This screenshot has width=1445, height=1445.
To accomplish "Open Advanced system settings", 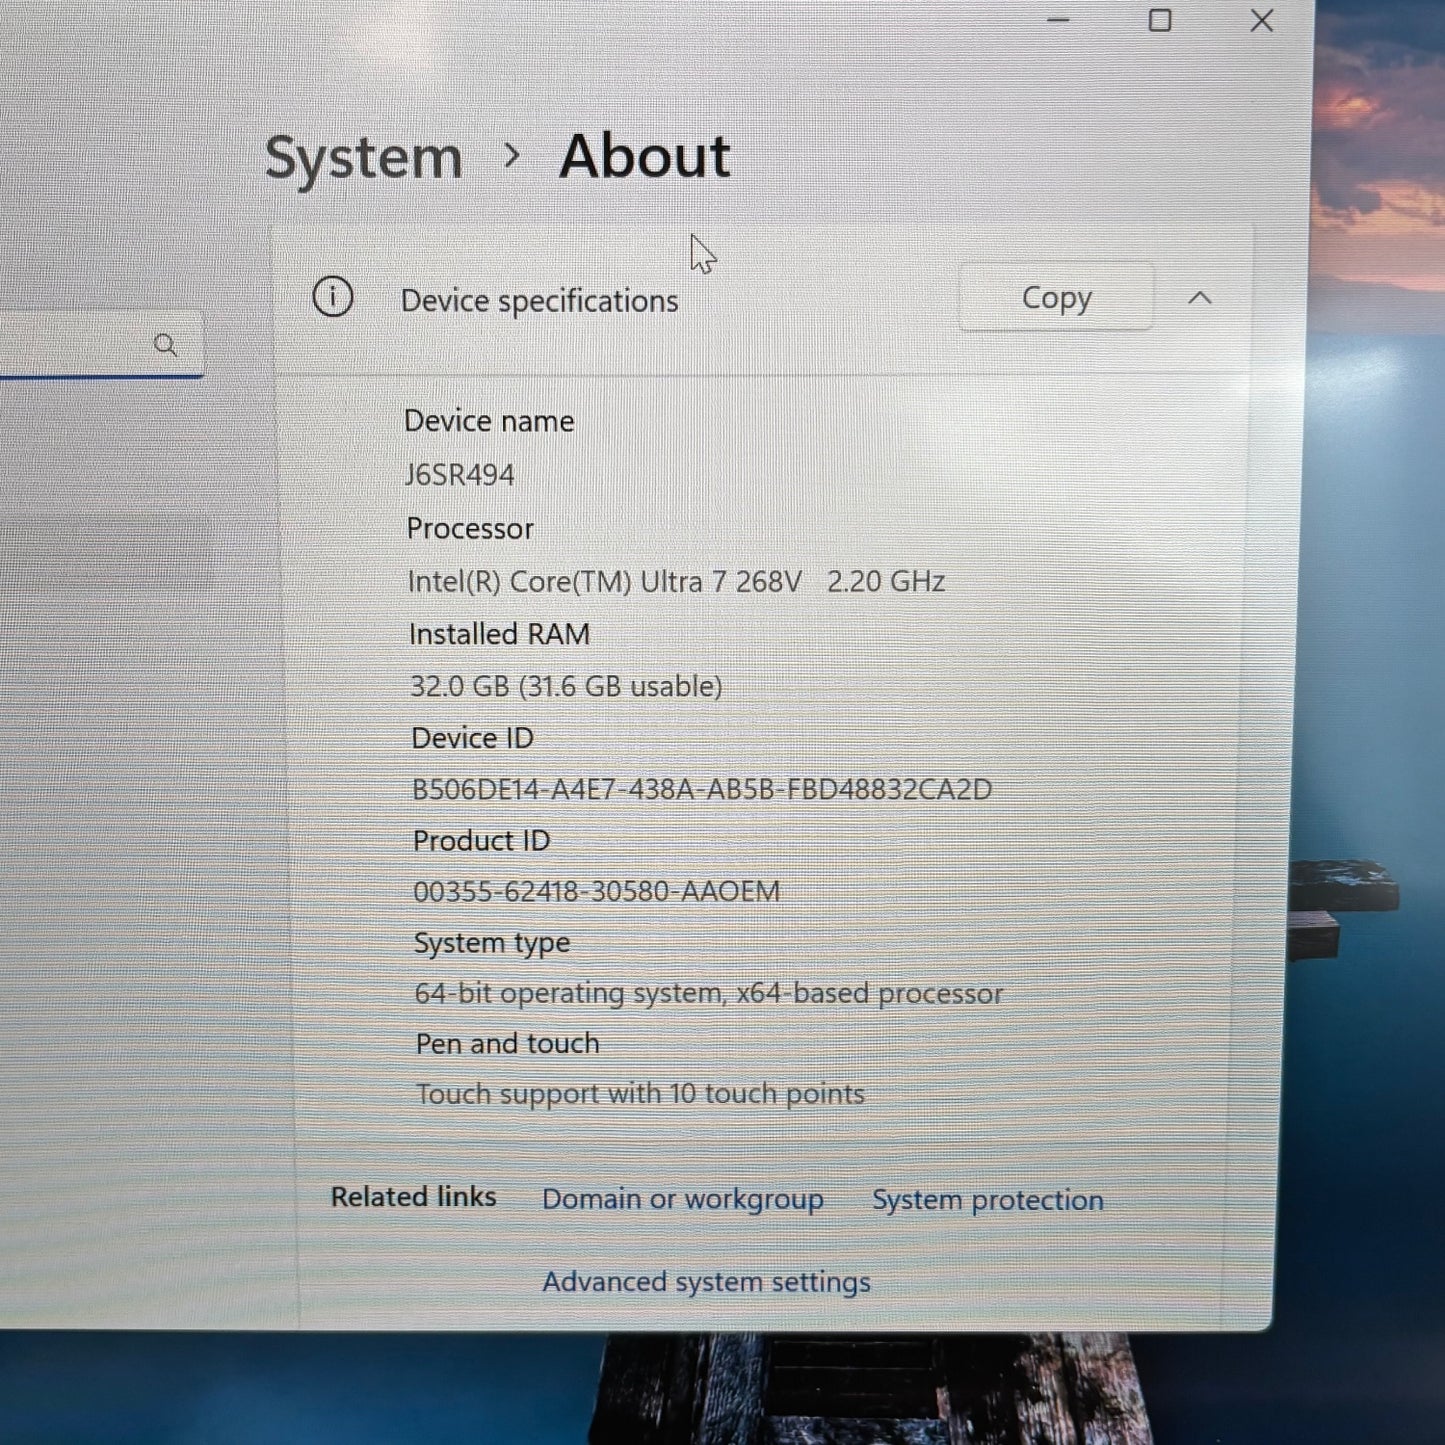I will tap(706, 1281).
